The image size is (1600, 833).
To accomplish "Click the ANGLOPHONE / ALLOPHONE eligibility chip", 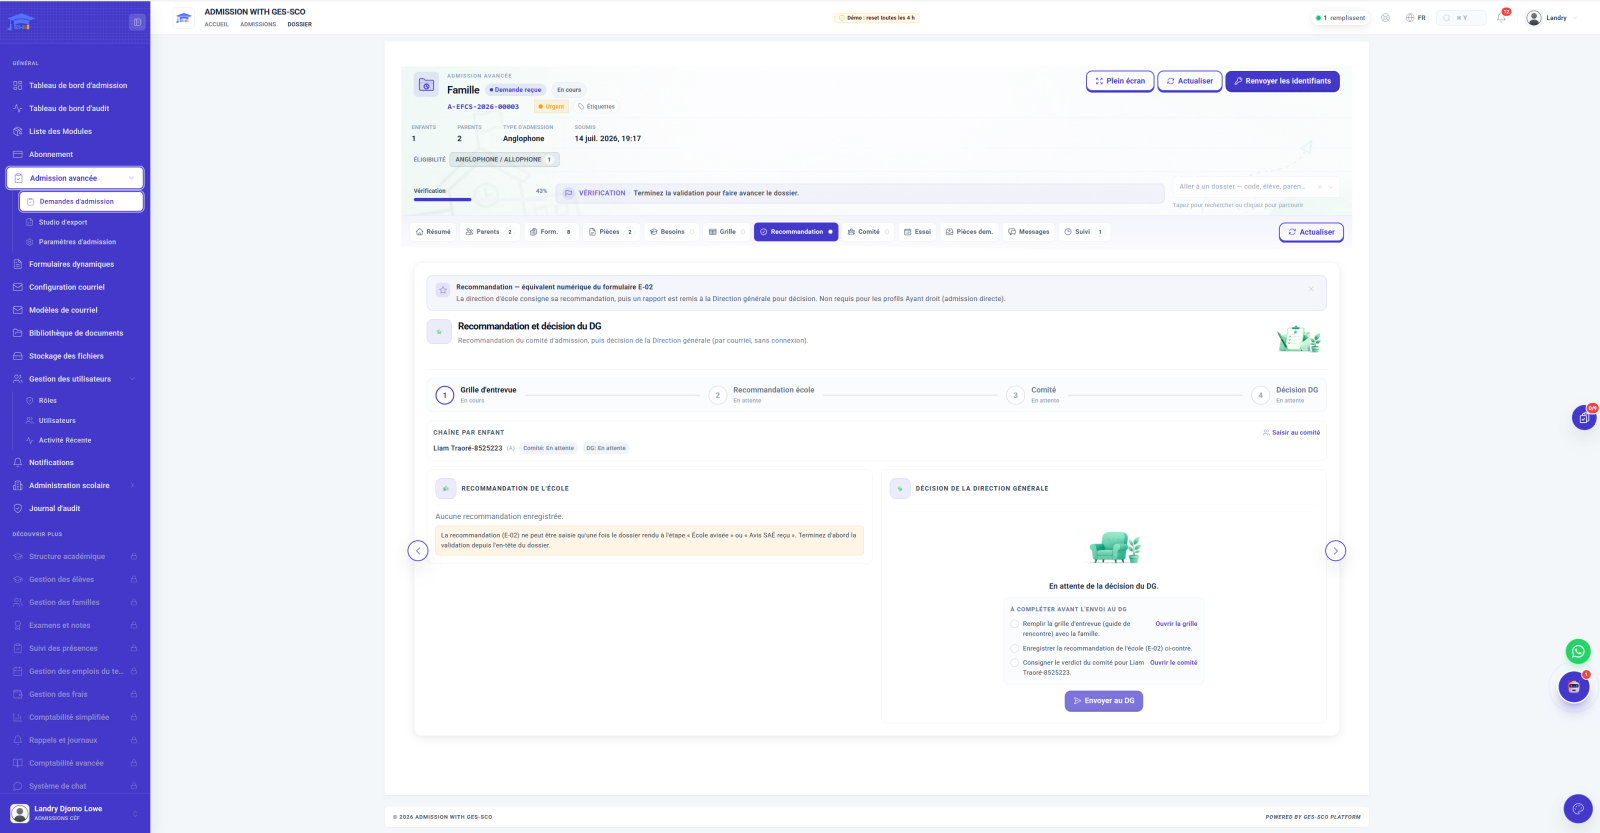I will tap(504, 159).
